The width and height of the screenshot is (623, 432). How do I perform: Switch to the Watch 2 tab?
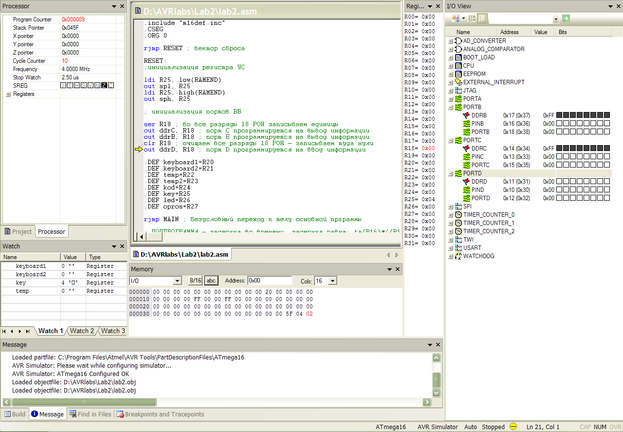coord(83,330)
